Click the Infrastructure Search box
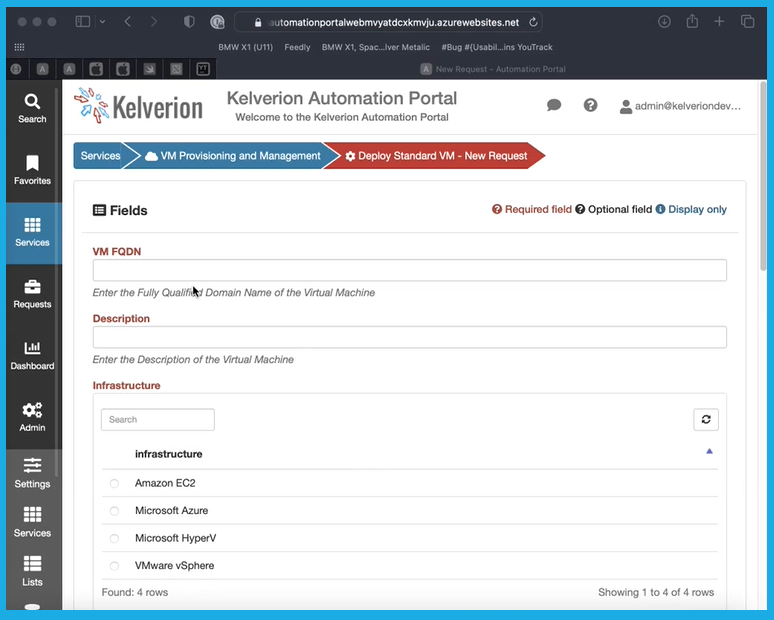 [x=158, y=420]
